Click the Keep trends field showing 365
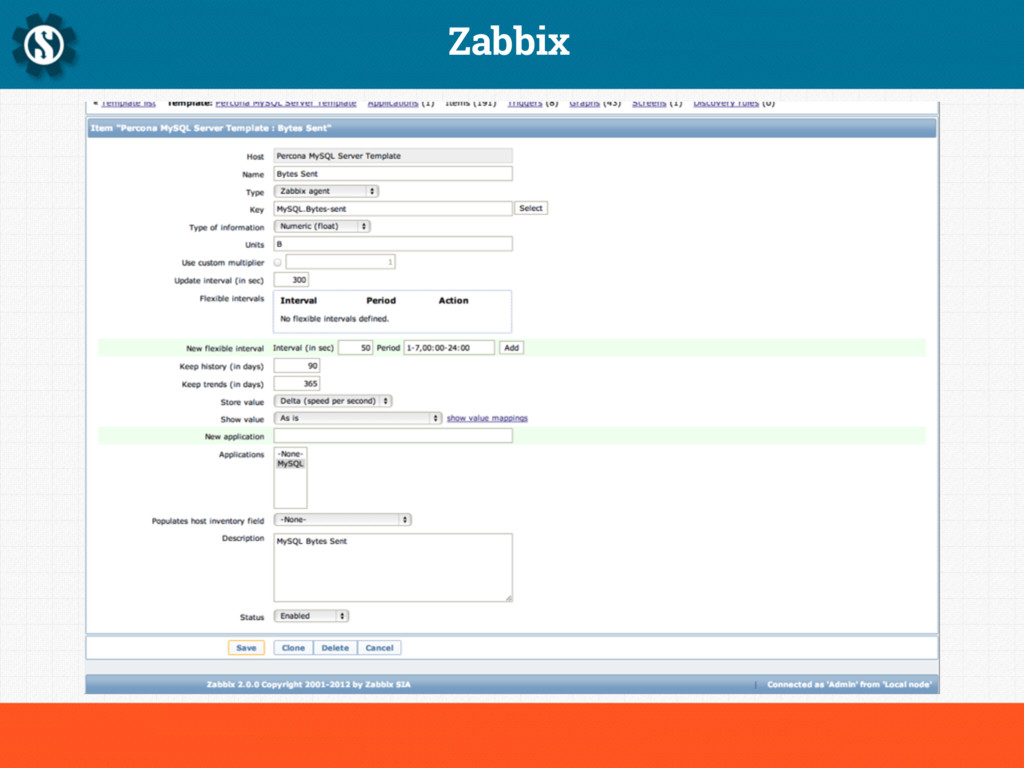 pyautogui.click(x=296, y=384)
